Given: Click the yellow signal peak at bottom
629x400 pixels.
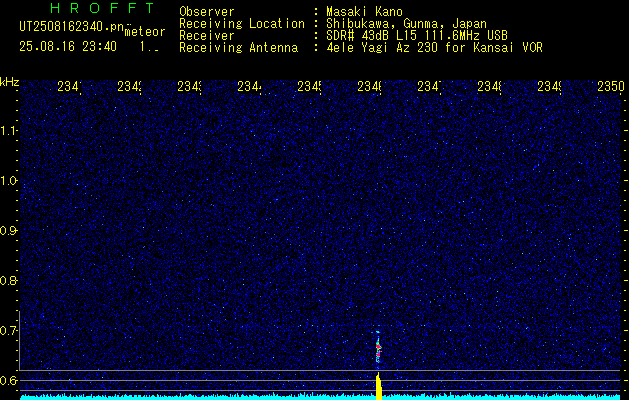Looking at the screenshot, I should pos(378,386).
